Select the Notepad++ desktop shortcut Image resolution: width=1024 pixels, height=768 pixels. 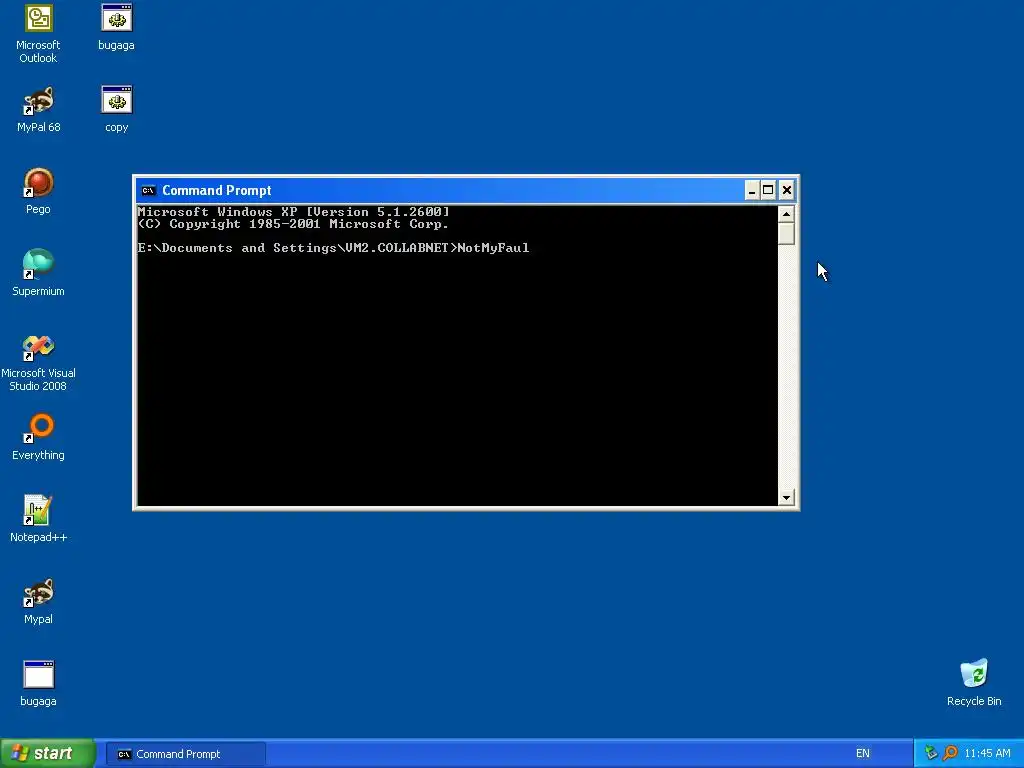[x=38, y=519]
